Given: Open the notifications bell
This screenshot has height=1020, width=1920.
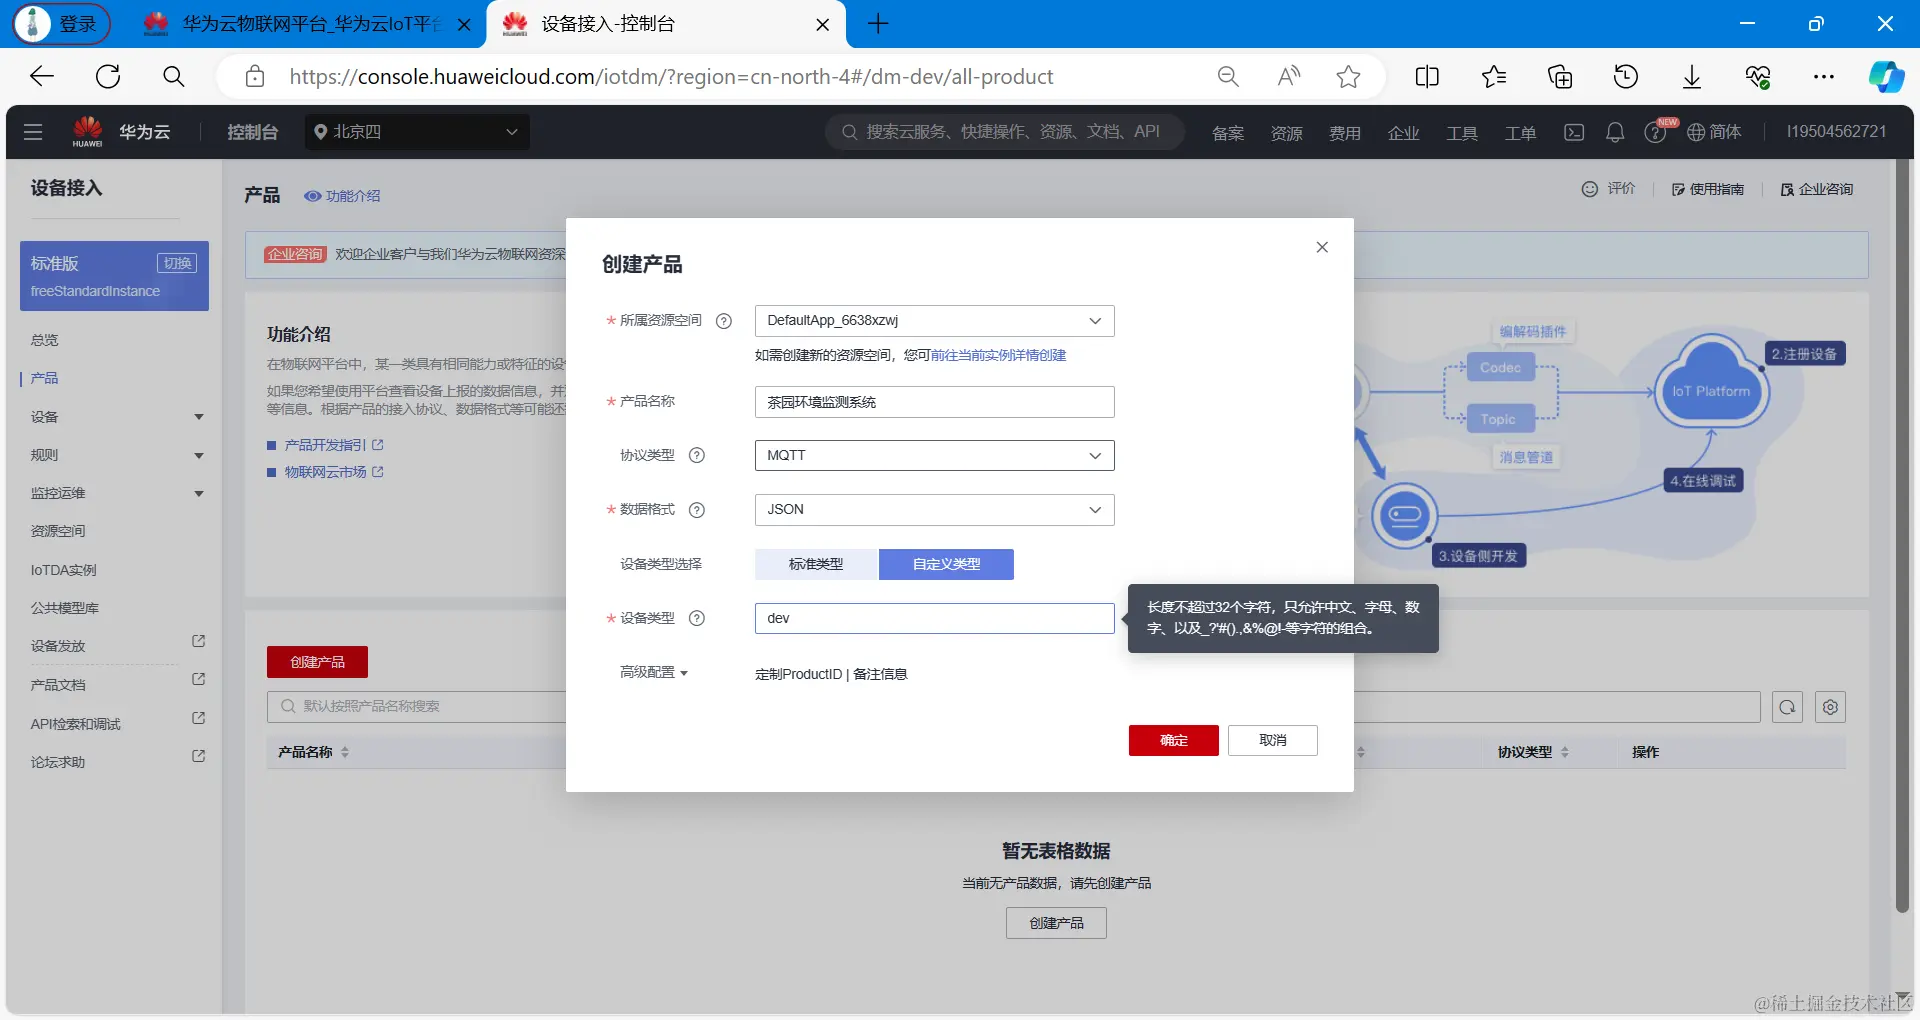Looking at the screenshot, I should pos(1615,132).
